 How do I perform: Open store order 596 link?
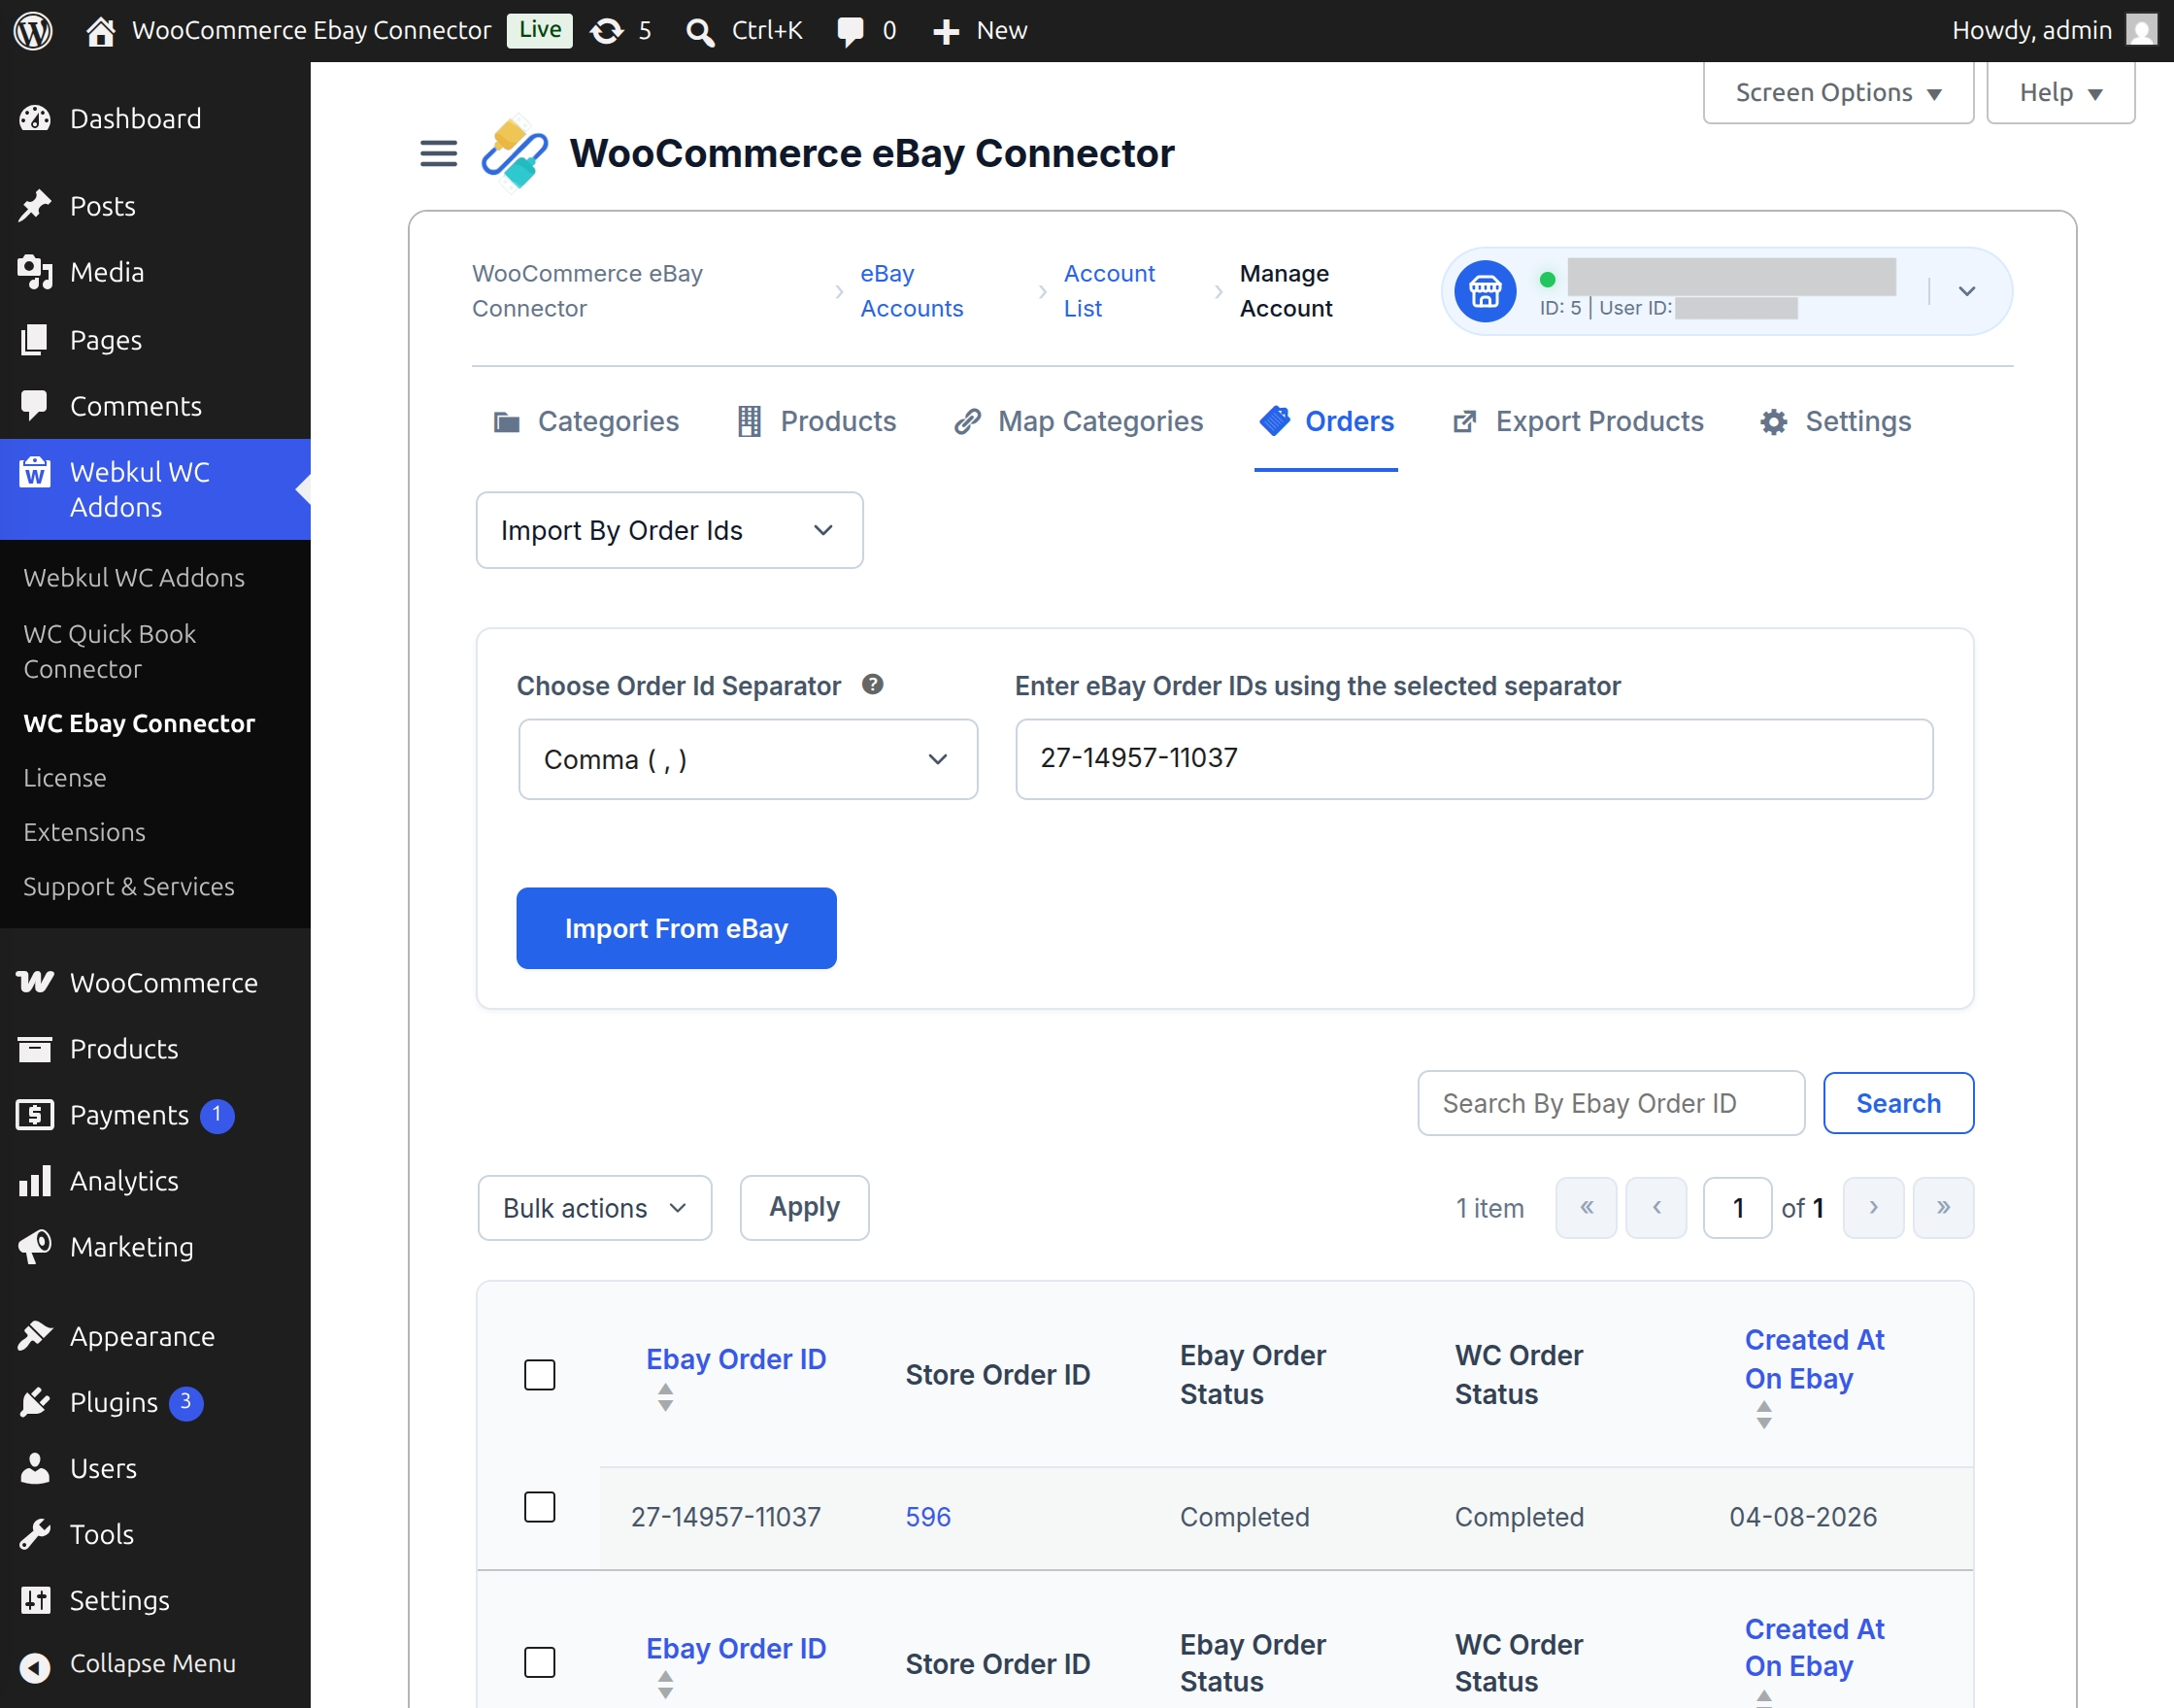coord(928,1517)
